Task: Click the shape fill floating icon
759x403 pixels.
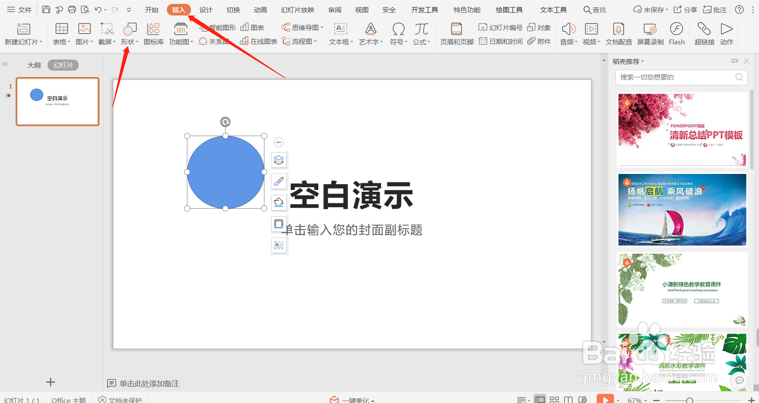Action: [278, 202]
